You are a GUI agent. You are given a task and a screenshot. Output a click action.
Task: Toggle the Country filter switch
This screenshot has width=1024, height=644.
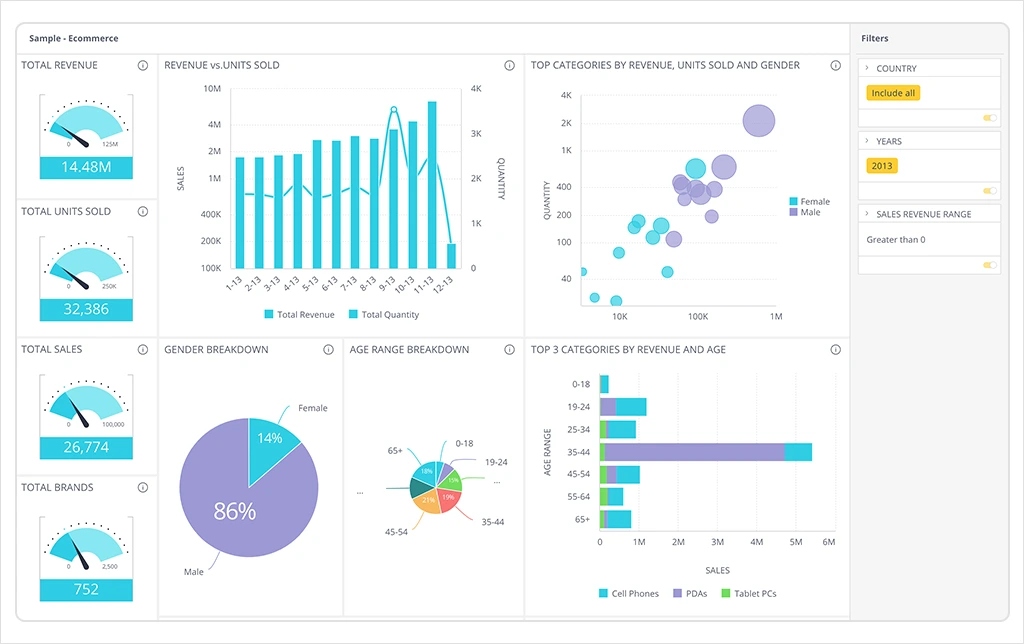[x=990, y=118]
